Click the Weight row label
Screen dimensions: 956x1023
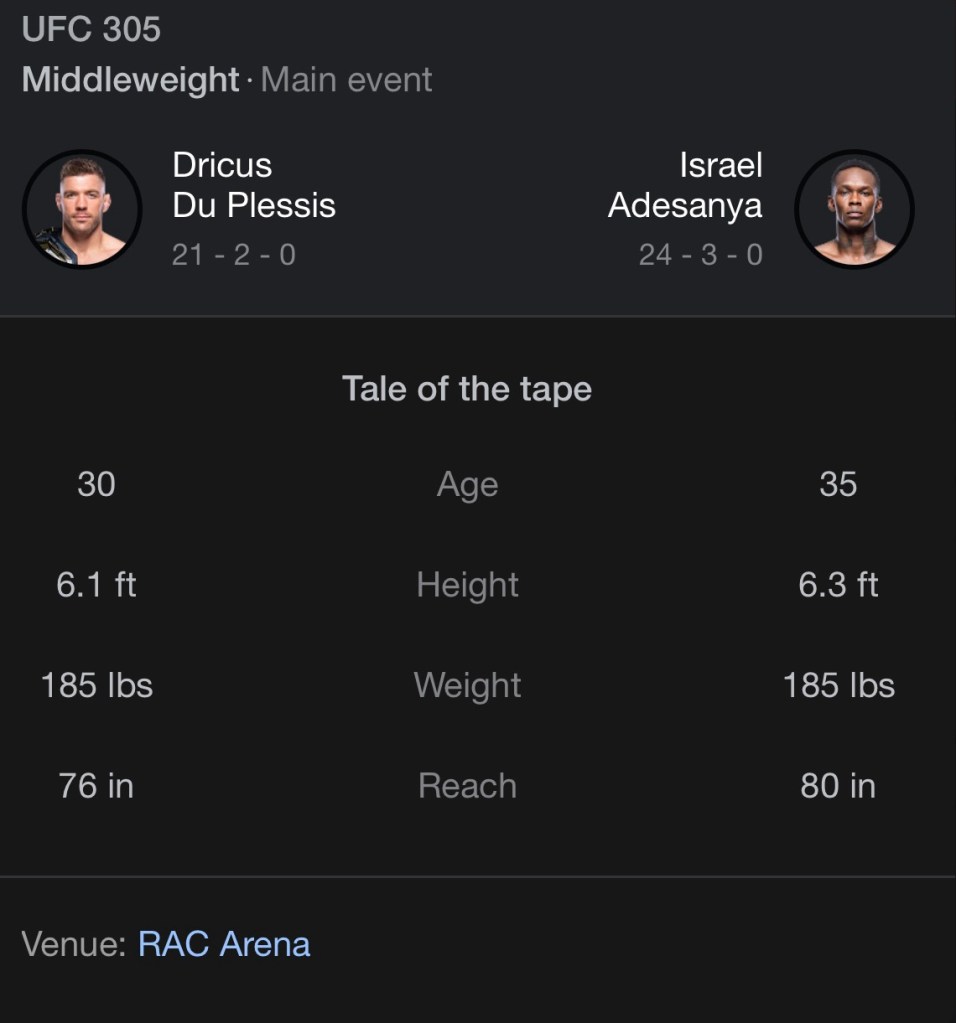(x=467, y=685)
